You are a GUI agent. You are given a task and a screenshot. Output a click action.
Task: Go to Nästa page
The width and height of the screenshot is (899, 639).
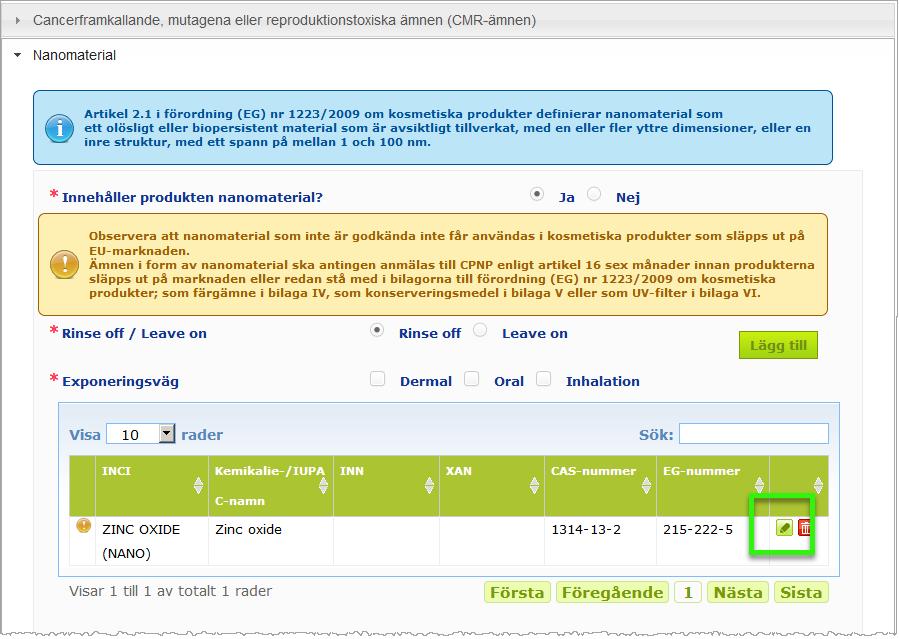[738, 592]
